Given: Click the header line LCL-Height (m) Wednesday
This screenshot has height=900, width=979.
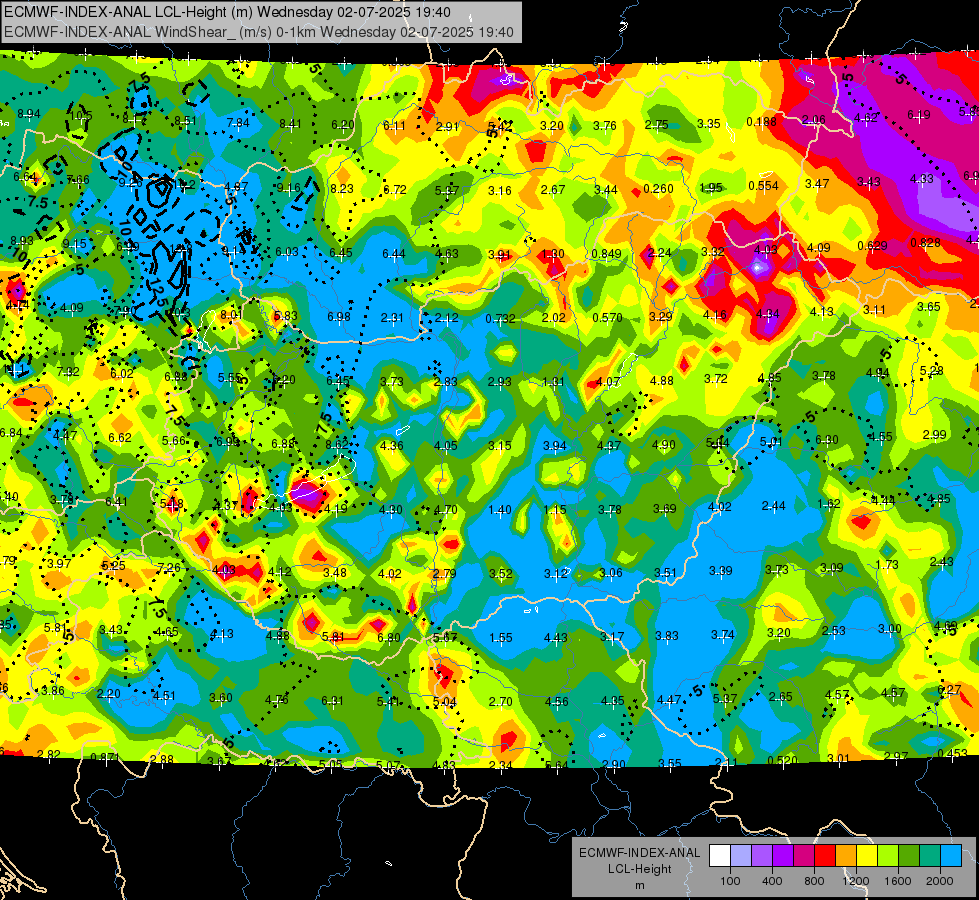Looking at the screenshot, I should click(227, 12).
